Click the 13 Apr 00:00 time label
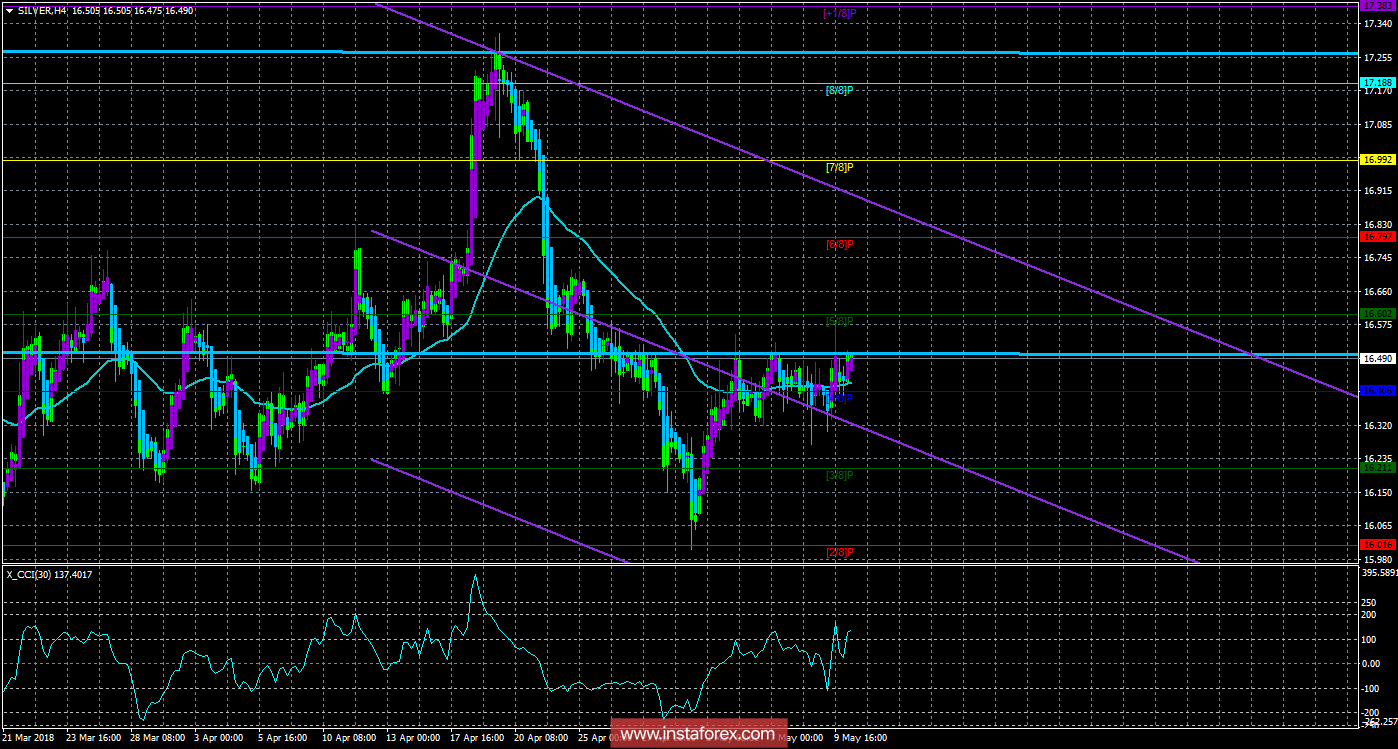 413,738
